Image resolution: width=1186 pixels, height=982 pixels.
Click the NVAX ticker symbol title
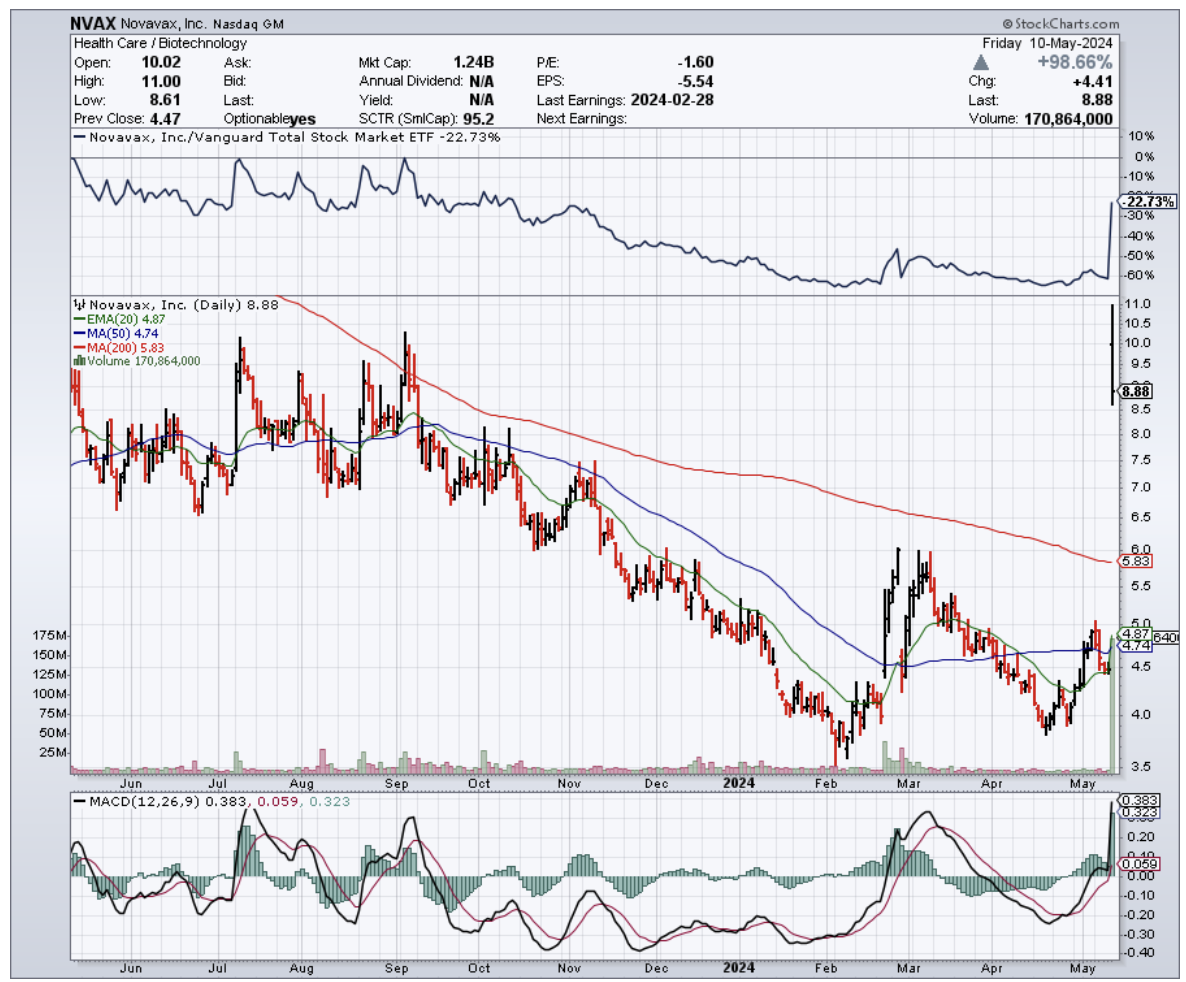92,22
